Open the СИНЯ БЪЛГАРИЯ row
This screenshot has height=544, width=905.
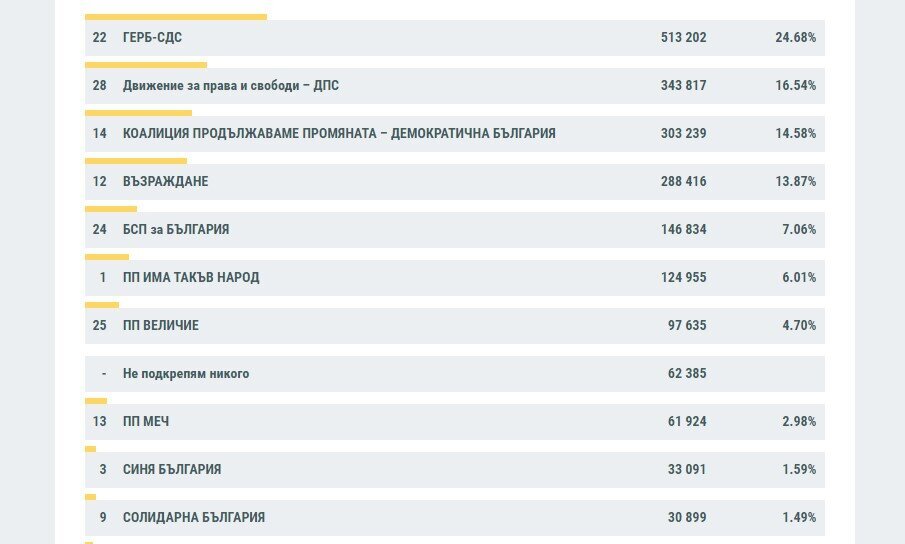coord(455,469)
